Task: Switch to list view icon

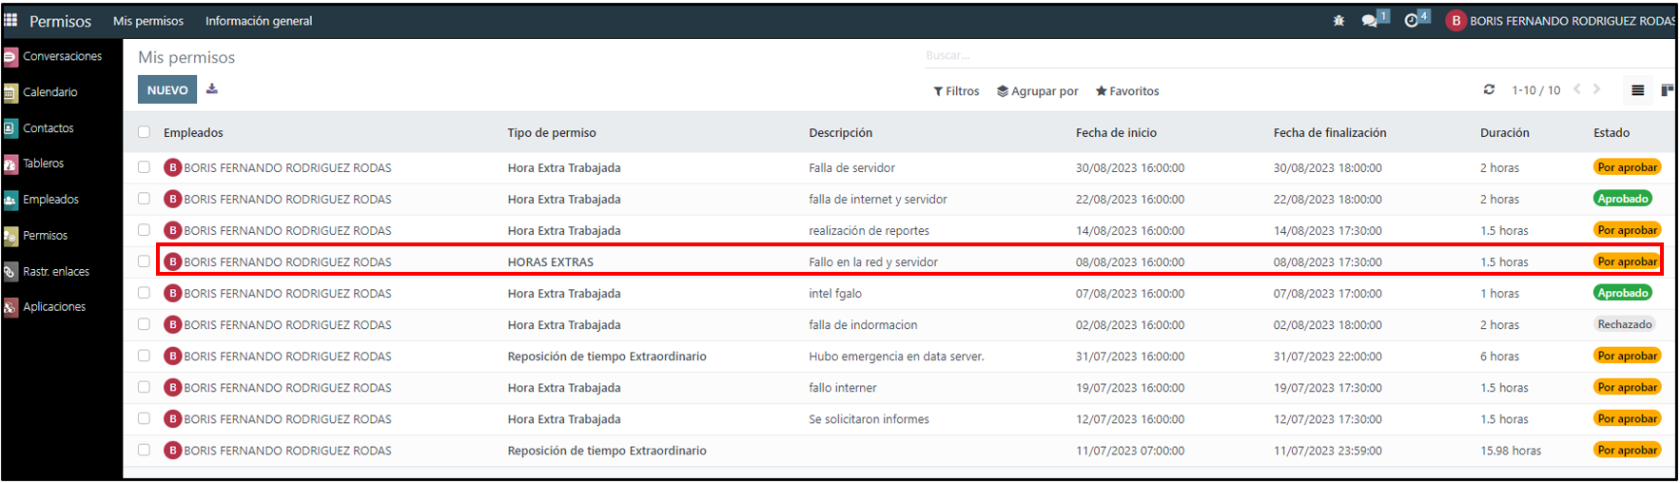Action: coord(1637,90)
